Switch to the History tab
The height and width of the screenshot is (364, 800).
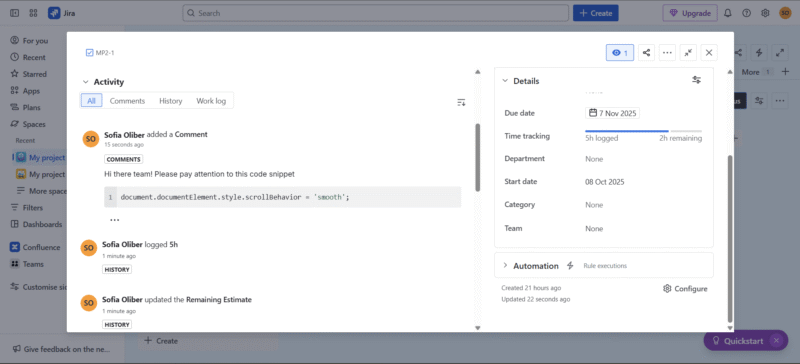[x=170, y=101]
